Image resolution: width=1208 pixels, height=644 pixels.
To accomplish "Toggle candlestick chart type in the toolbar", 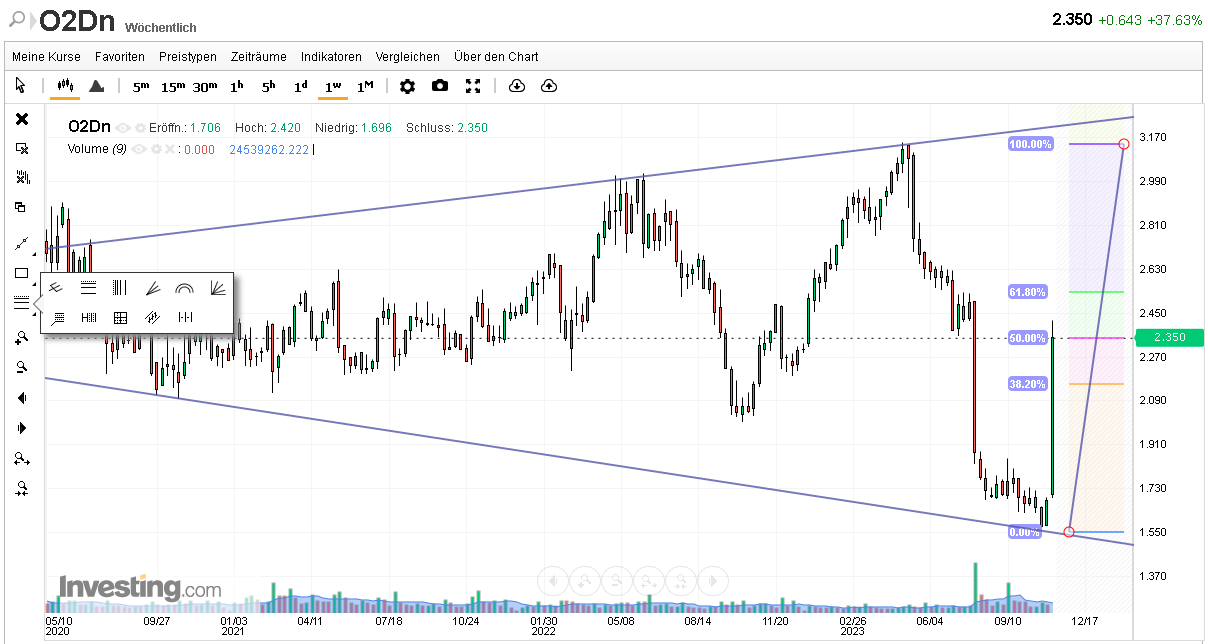I will (66, 86).
